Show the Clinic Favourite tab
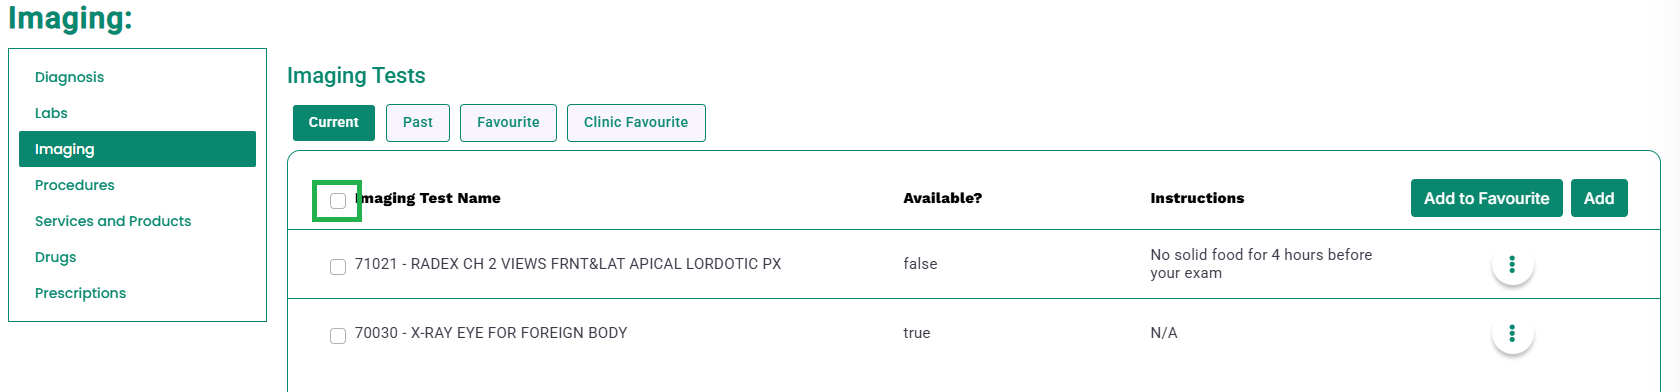 tap(636, 123)
